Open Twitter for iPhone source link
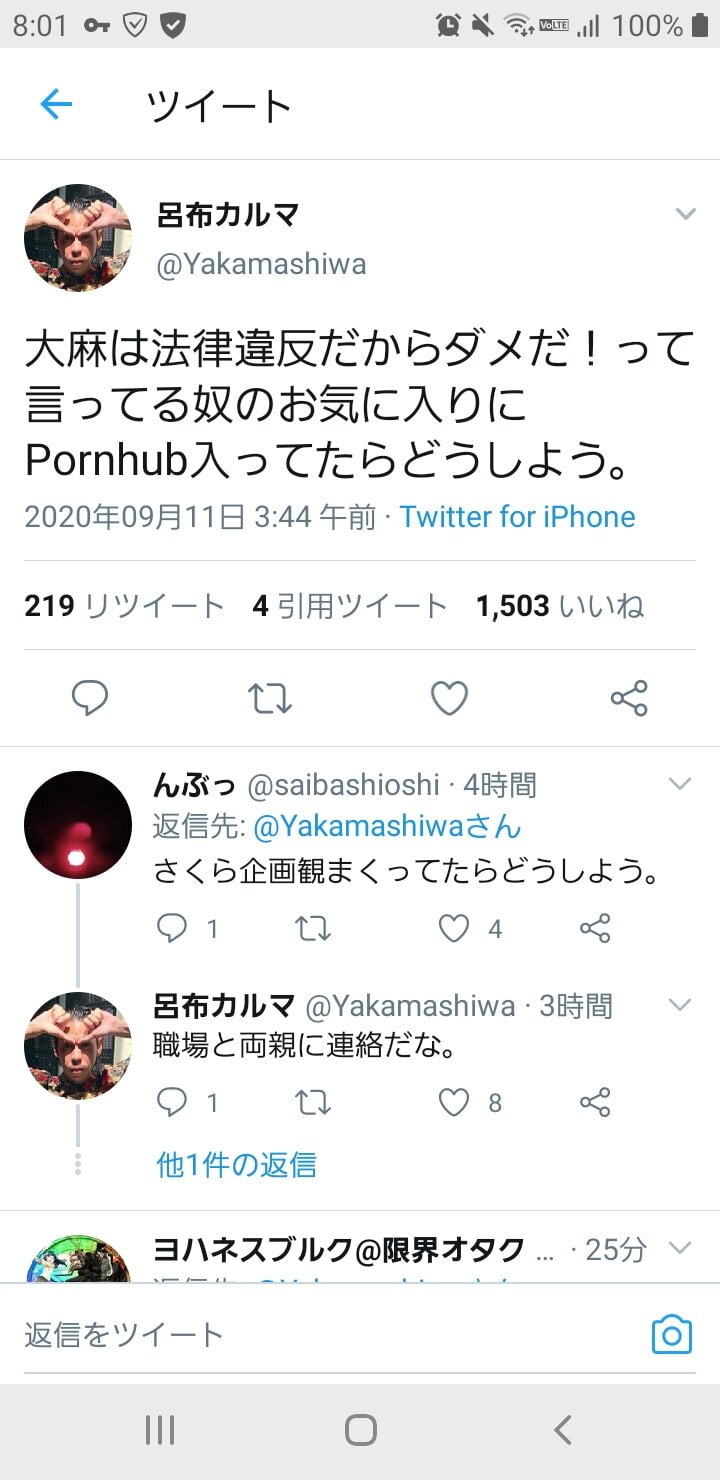Image resolution: width=720 pixels, height=1480 pixels. coord(517,517)
